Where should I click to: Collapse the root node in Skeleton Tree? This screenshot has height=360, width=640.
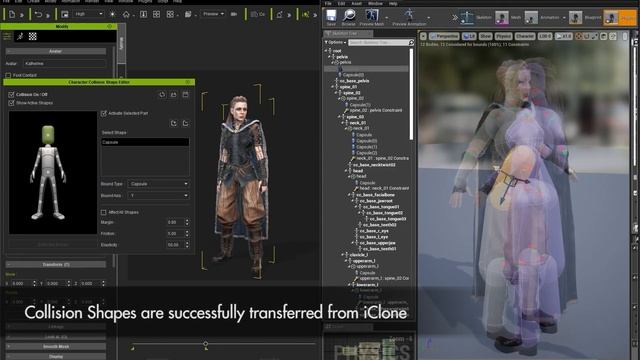[x=327, y=51]
